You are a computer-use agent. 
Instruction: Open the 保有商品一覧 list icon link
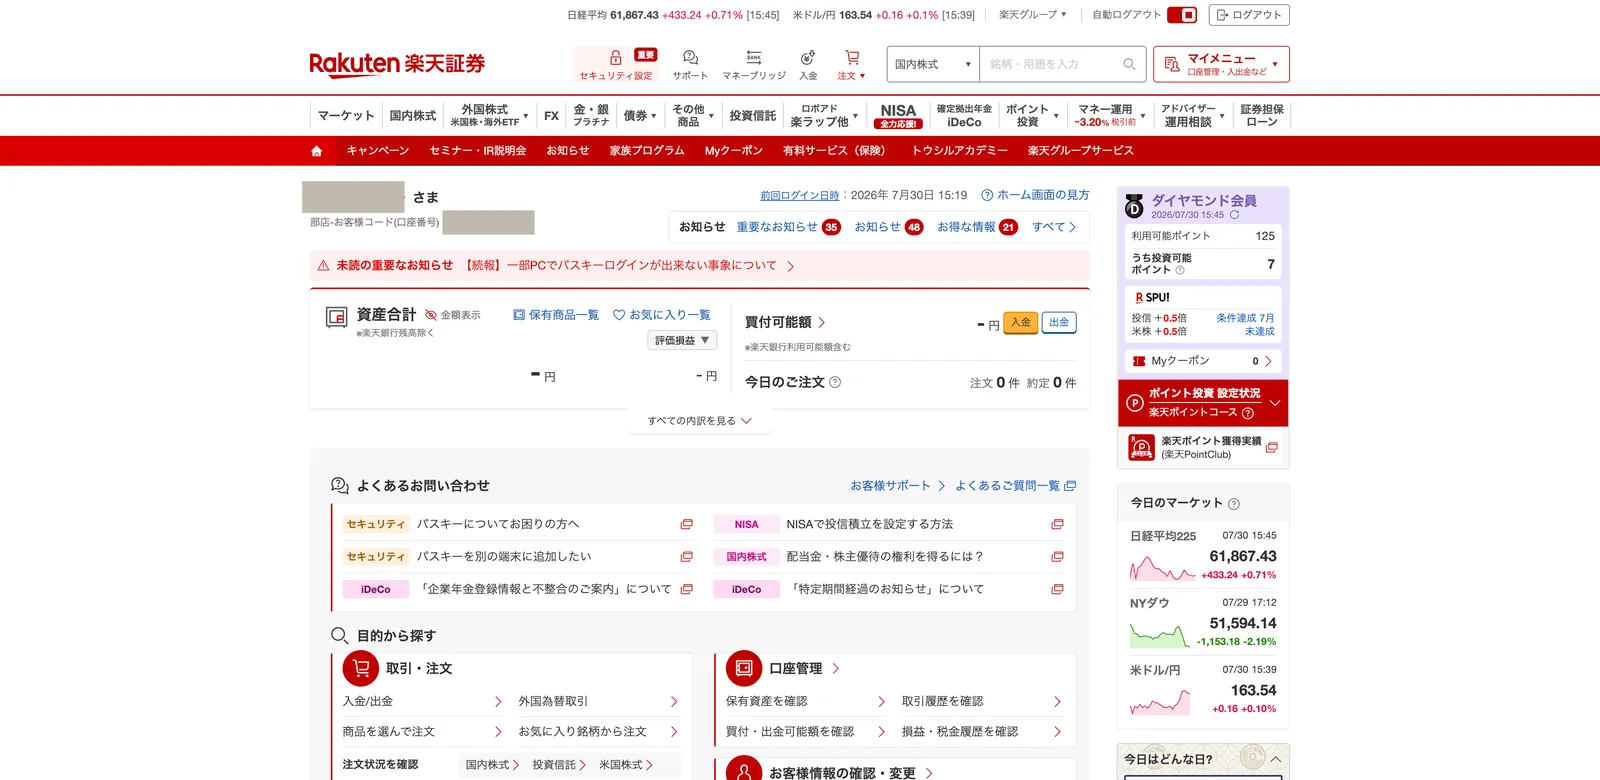click(x=555, y=315)
